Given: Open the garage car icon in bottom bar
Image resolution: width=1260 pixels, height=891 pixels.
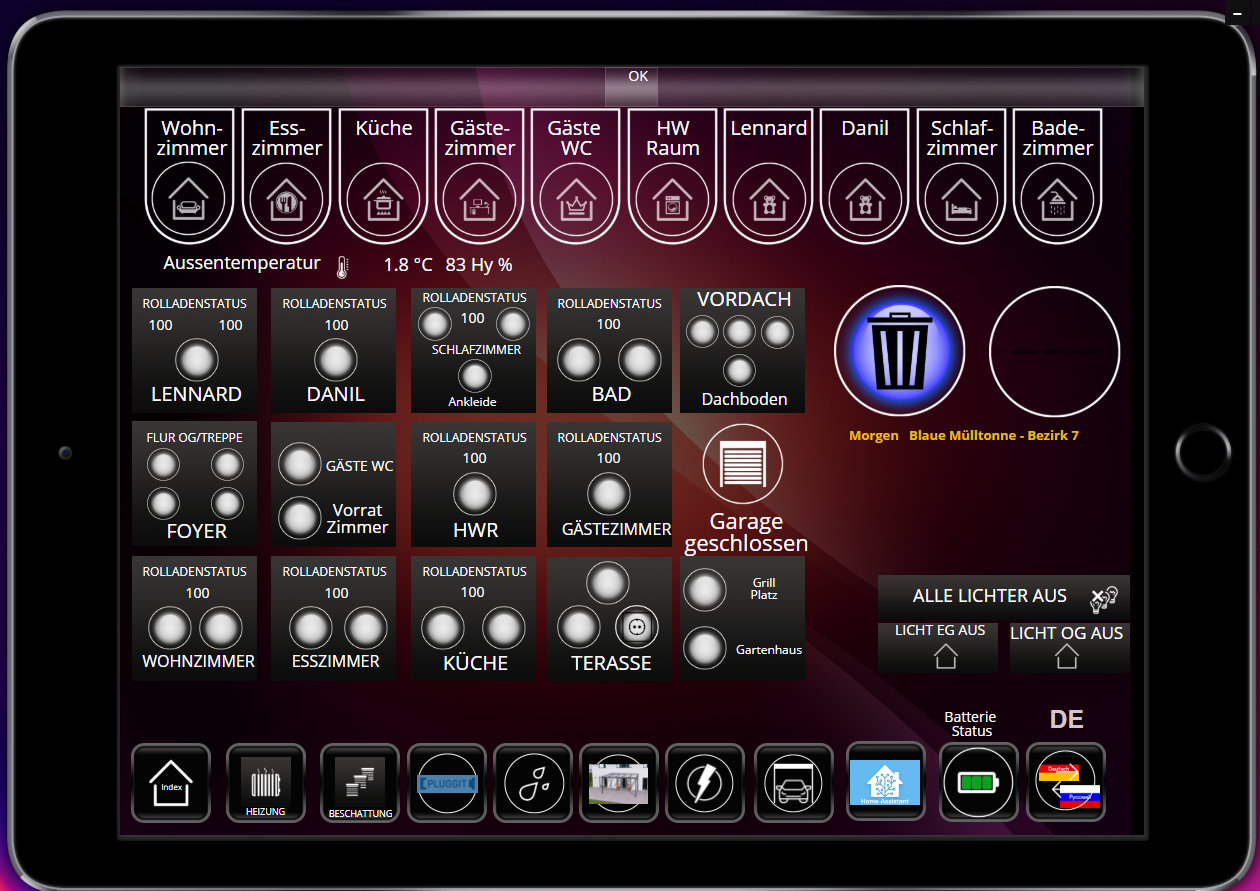Looking at the screenshot, I should click(x=793, y=783).
